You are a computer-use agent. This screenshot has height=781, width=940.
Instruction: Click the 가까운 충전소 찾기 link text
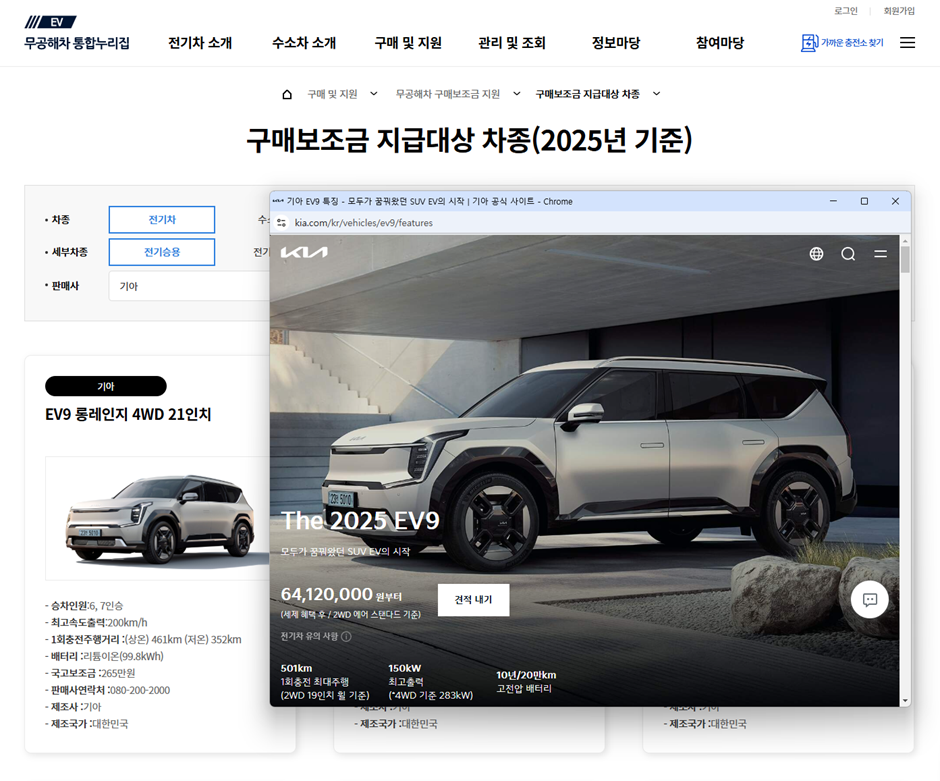pos(852,43)
